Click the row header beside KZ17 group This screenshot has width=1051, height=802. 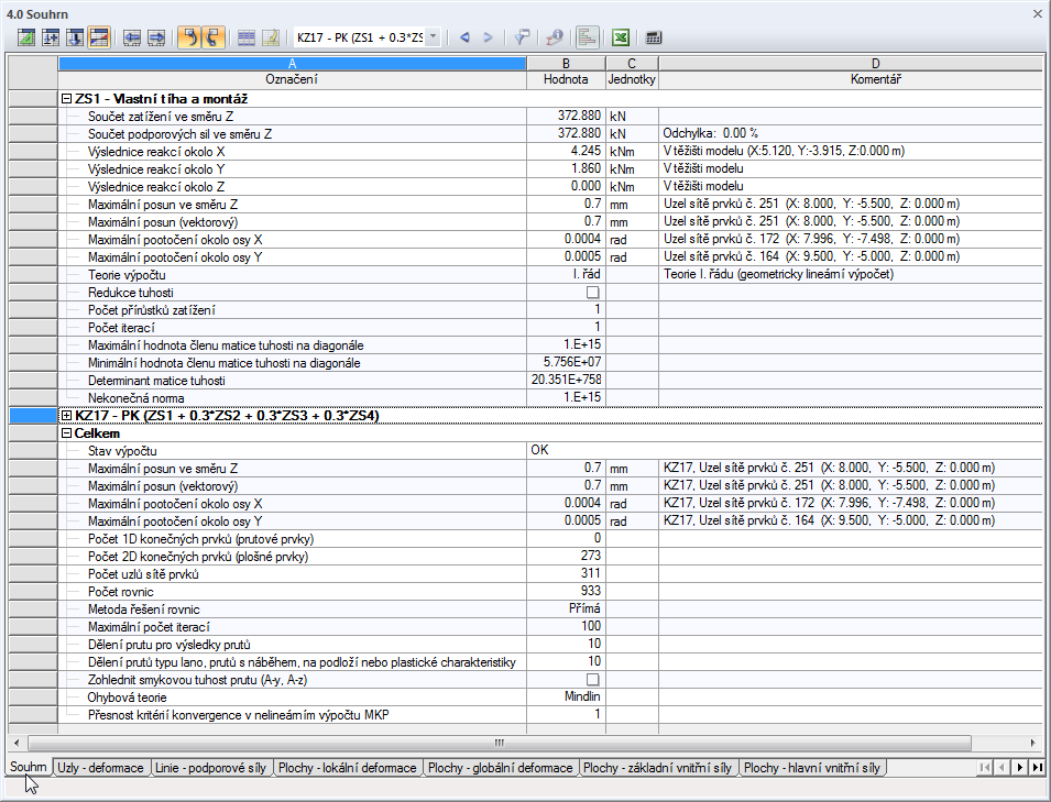[34, 415]
